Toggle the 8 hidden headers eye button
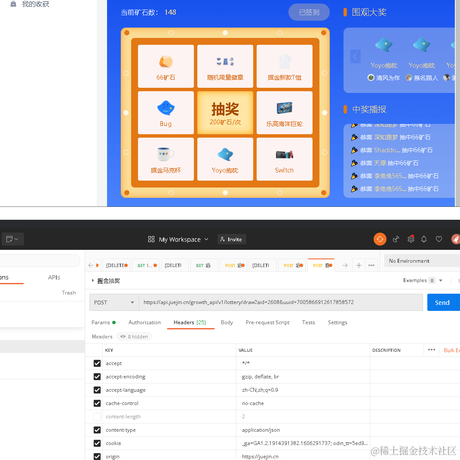Screen dimensions: 460x460 point(134,337)
